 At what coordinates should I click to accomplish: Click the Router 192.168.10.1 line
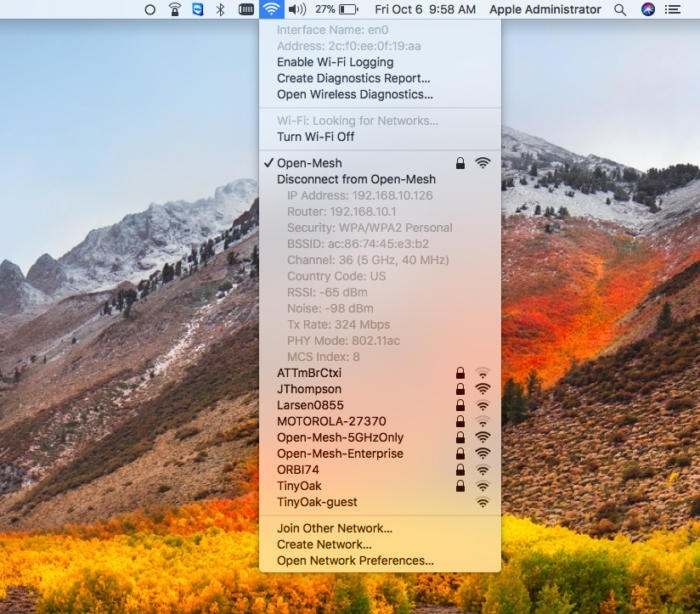coord(380,211)
